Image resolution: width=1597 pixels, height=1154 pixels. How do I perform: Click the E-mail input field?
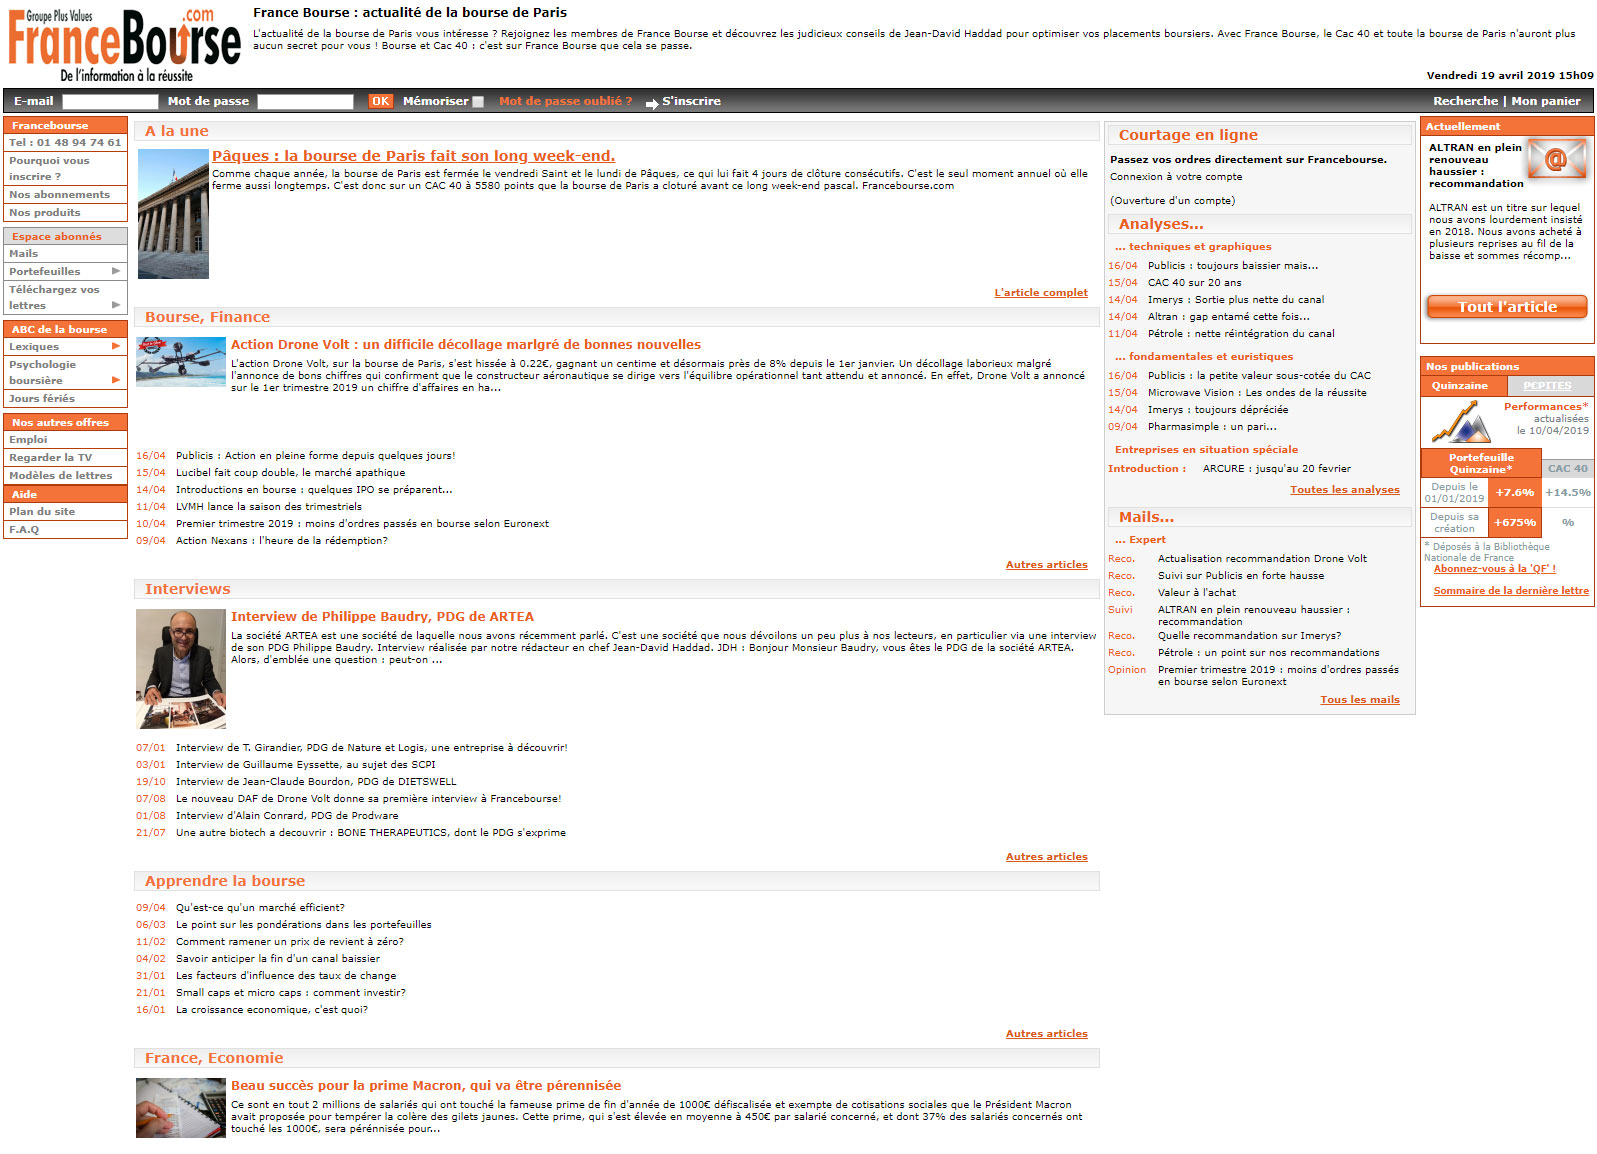click(x=110, y=101)
